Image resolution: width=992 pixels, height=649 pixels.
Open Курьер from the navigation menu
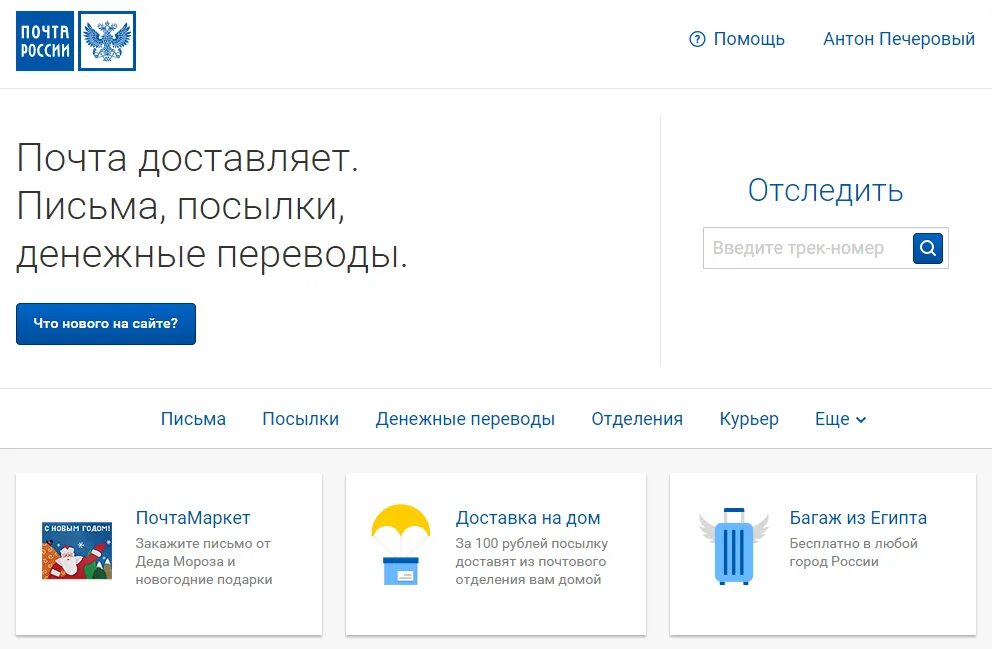point(749,419)
